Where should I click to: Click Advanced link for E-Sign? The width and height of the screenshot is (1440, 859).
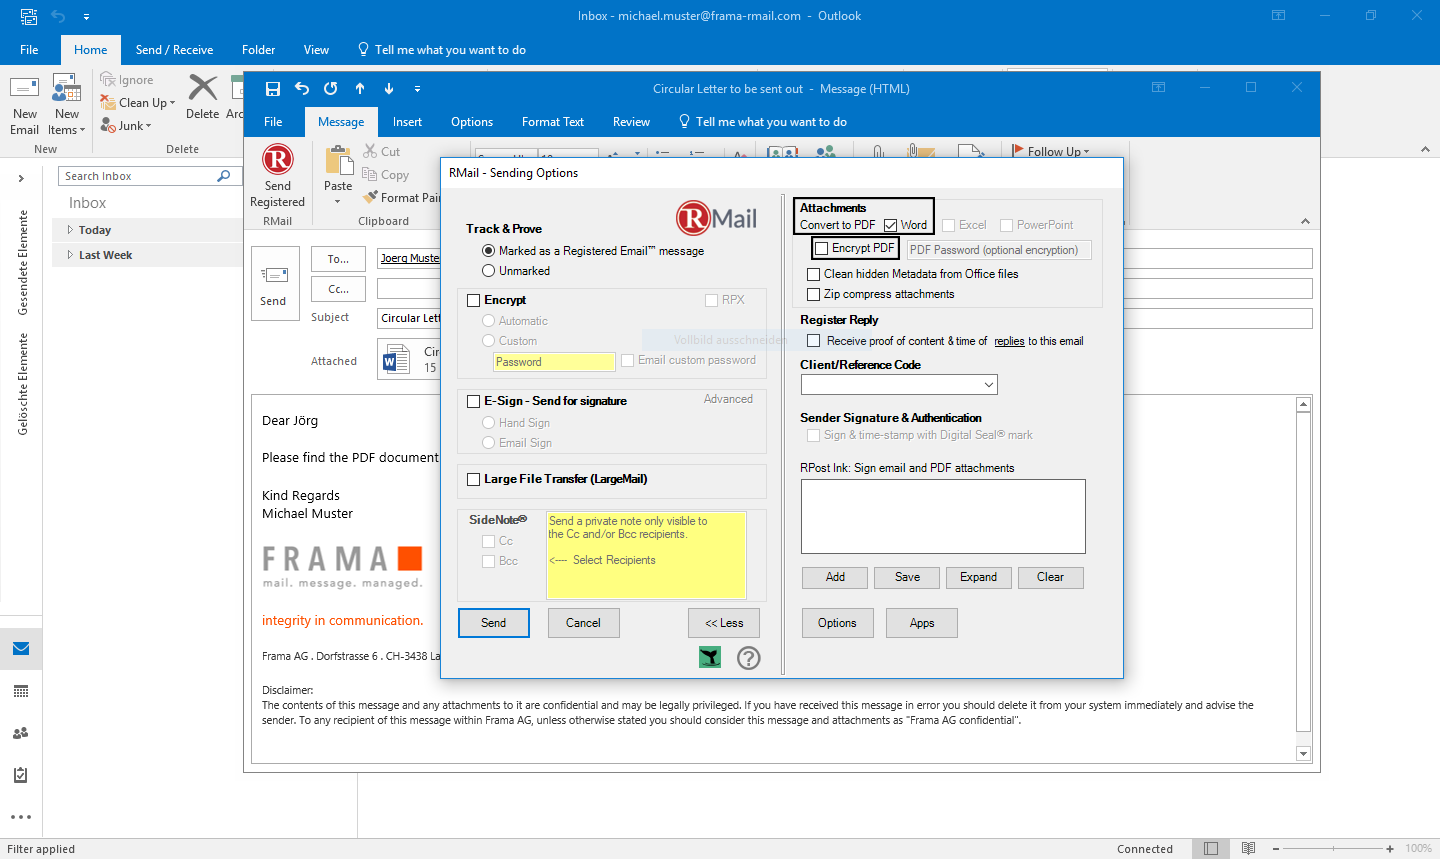tap(728, 399)
